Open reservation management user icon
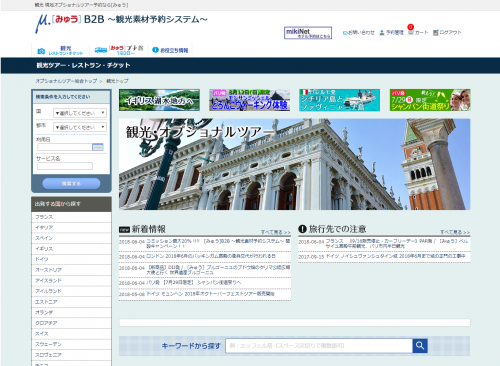 tap(382, 33)
